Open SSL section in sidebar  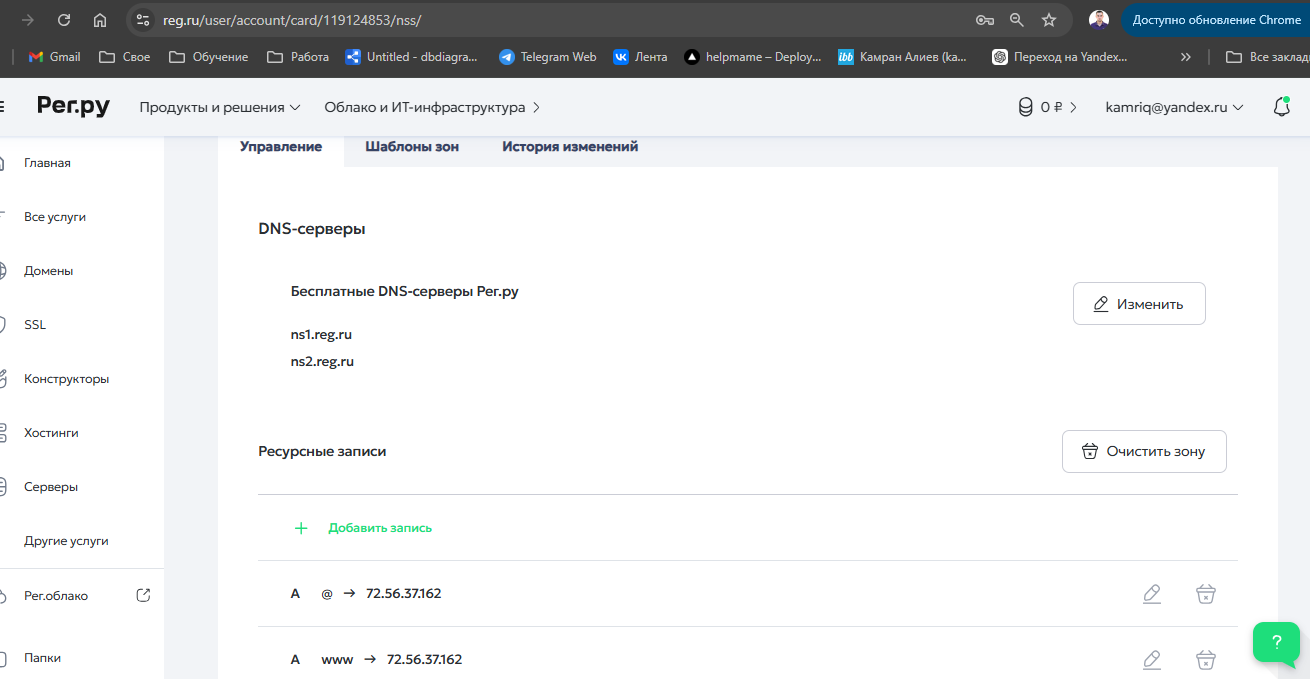[35, 325]
